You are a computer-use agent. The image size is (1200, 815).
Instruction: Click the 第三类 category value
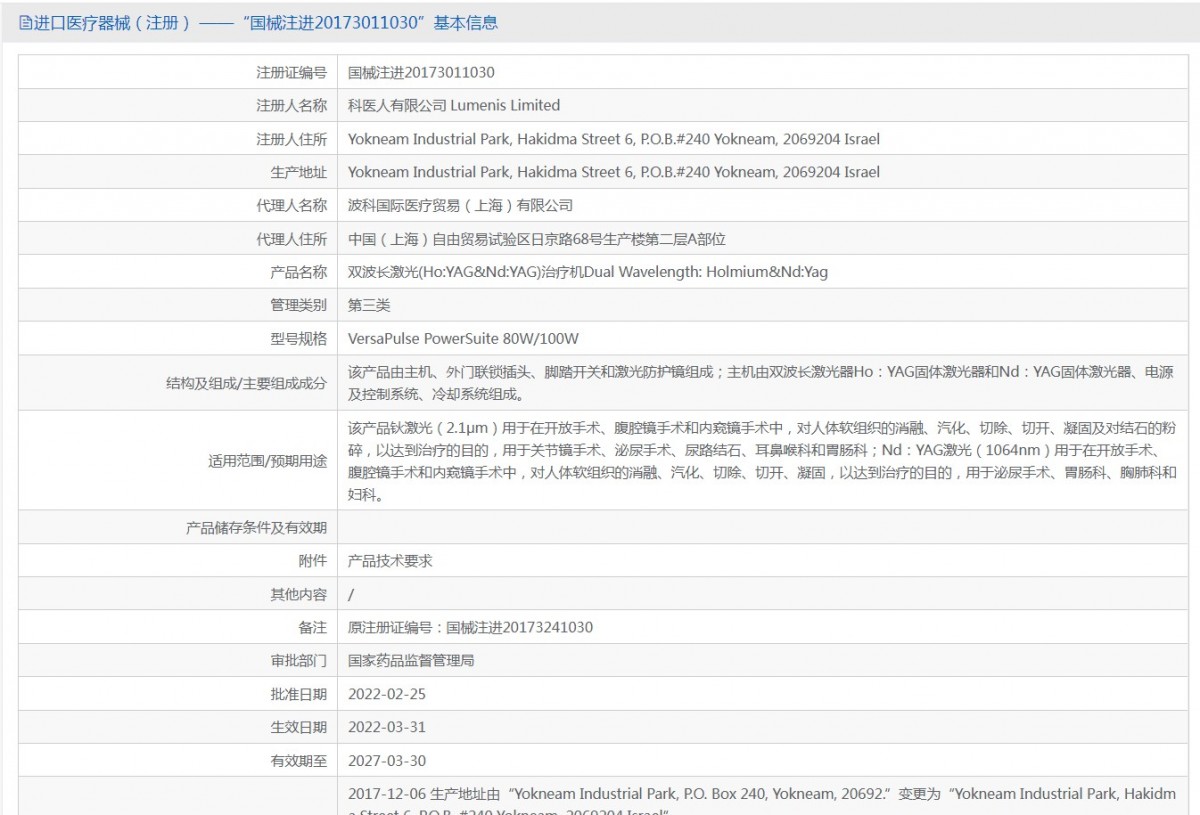click(369, 305)
